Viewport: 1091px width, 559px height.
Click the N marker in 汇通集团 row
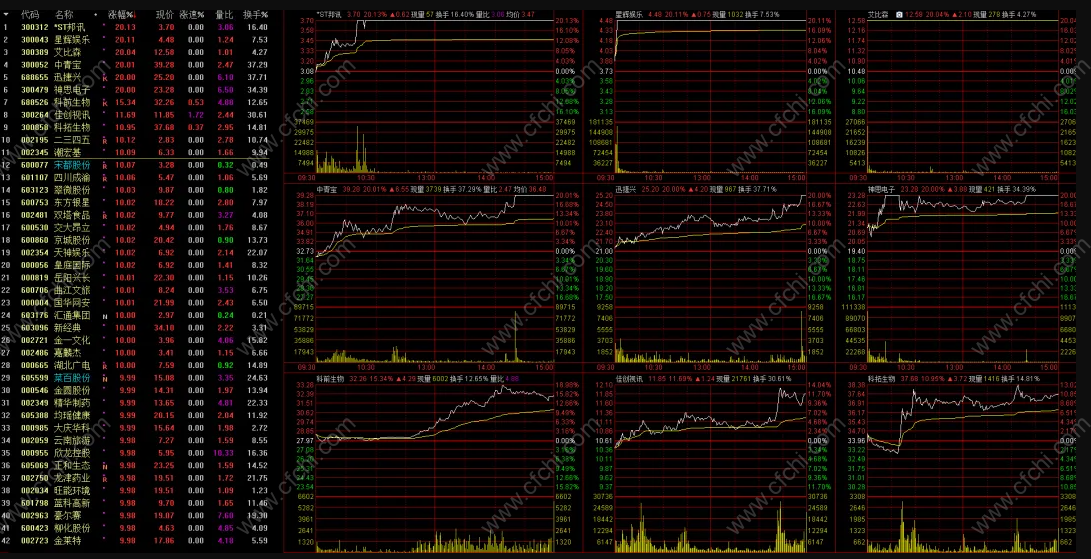(x=104, y=315)
